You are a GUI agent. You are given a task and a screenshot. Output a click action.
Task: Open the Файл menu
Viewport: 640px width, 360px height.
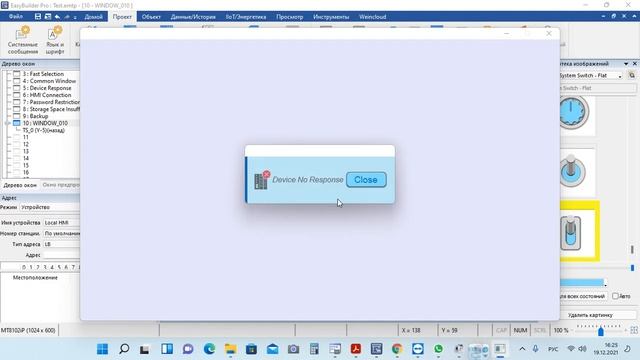[16, 17]
